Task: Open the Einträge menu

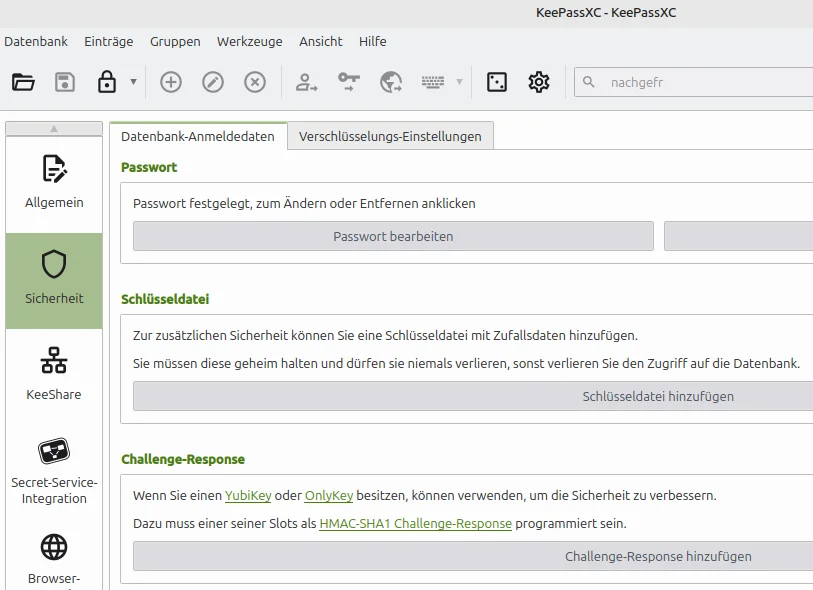Action: (109, 41)
